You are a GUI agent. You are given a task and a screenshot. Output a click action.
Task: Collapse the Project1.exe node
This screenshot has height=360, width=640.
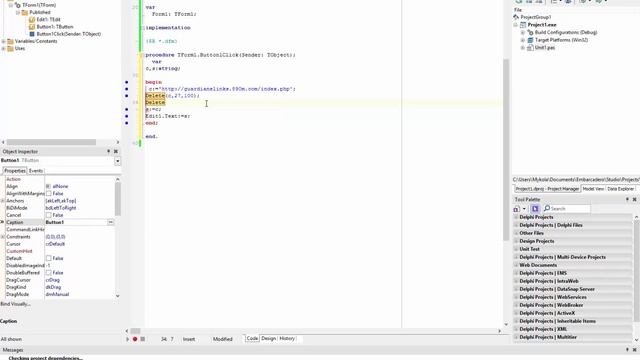pyautogui.click(x=516, y=25)
